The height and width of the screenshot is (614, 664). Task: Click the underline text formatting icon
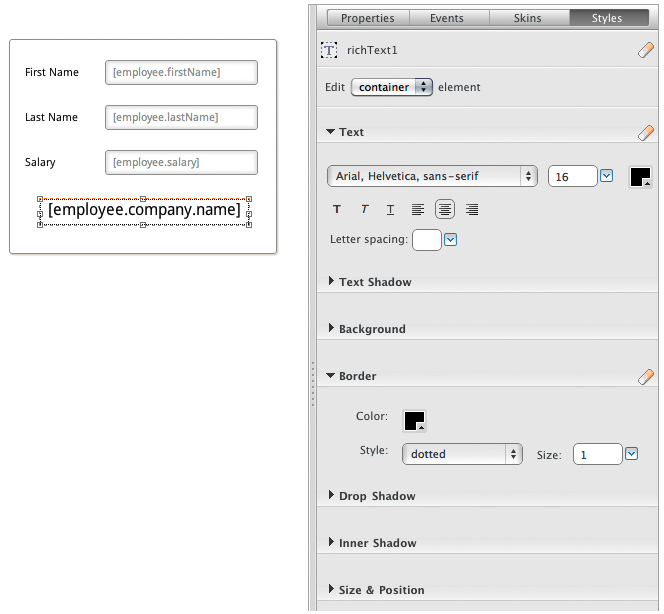(x=390, y=210)
